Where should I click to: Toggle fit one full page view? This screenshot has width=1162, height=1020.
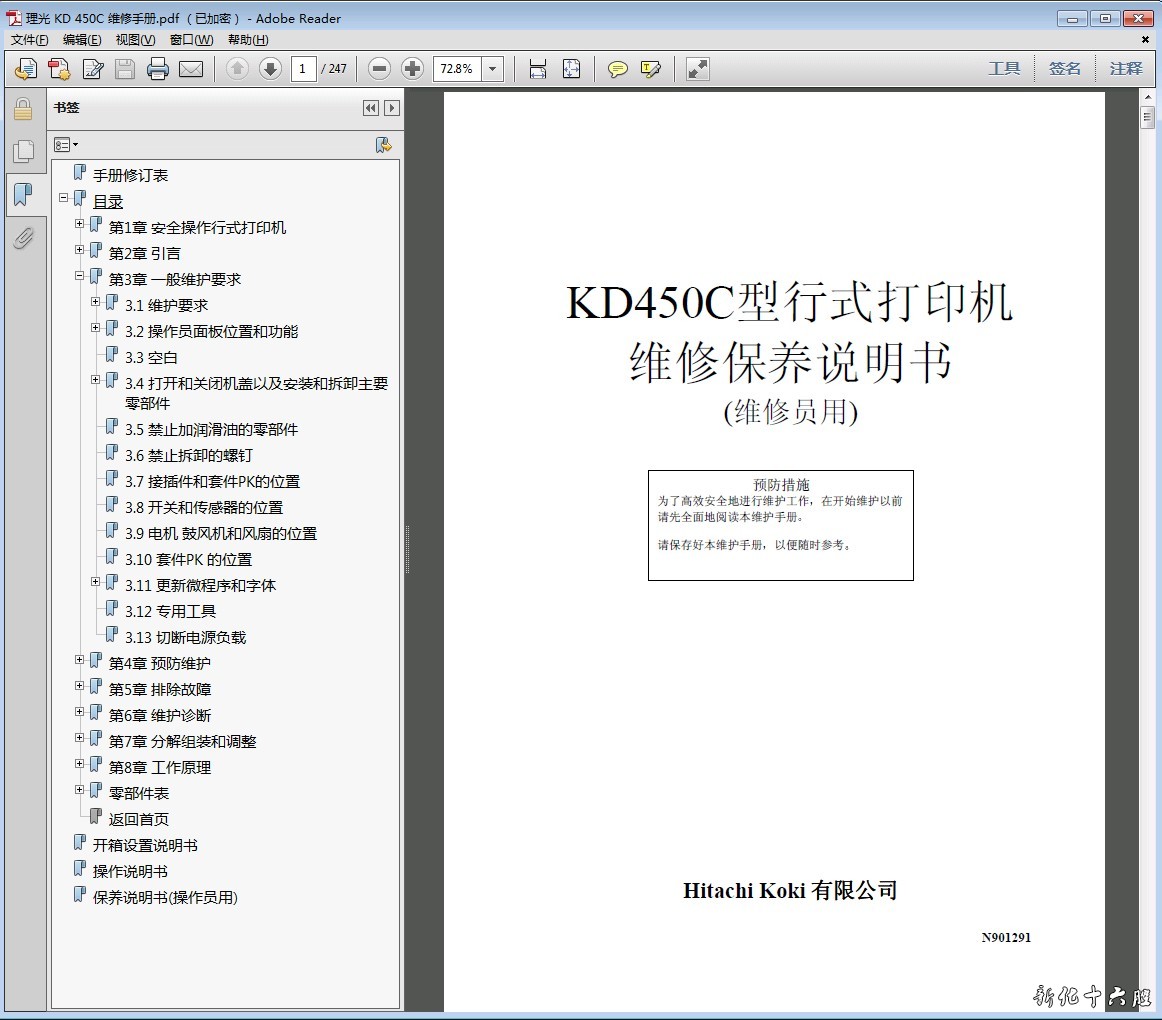pyautogui.click(x=571, y=69)
